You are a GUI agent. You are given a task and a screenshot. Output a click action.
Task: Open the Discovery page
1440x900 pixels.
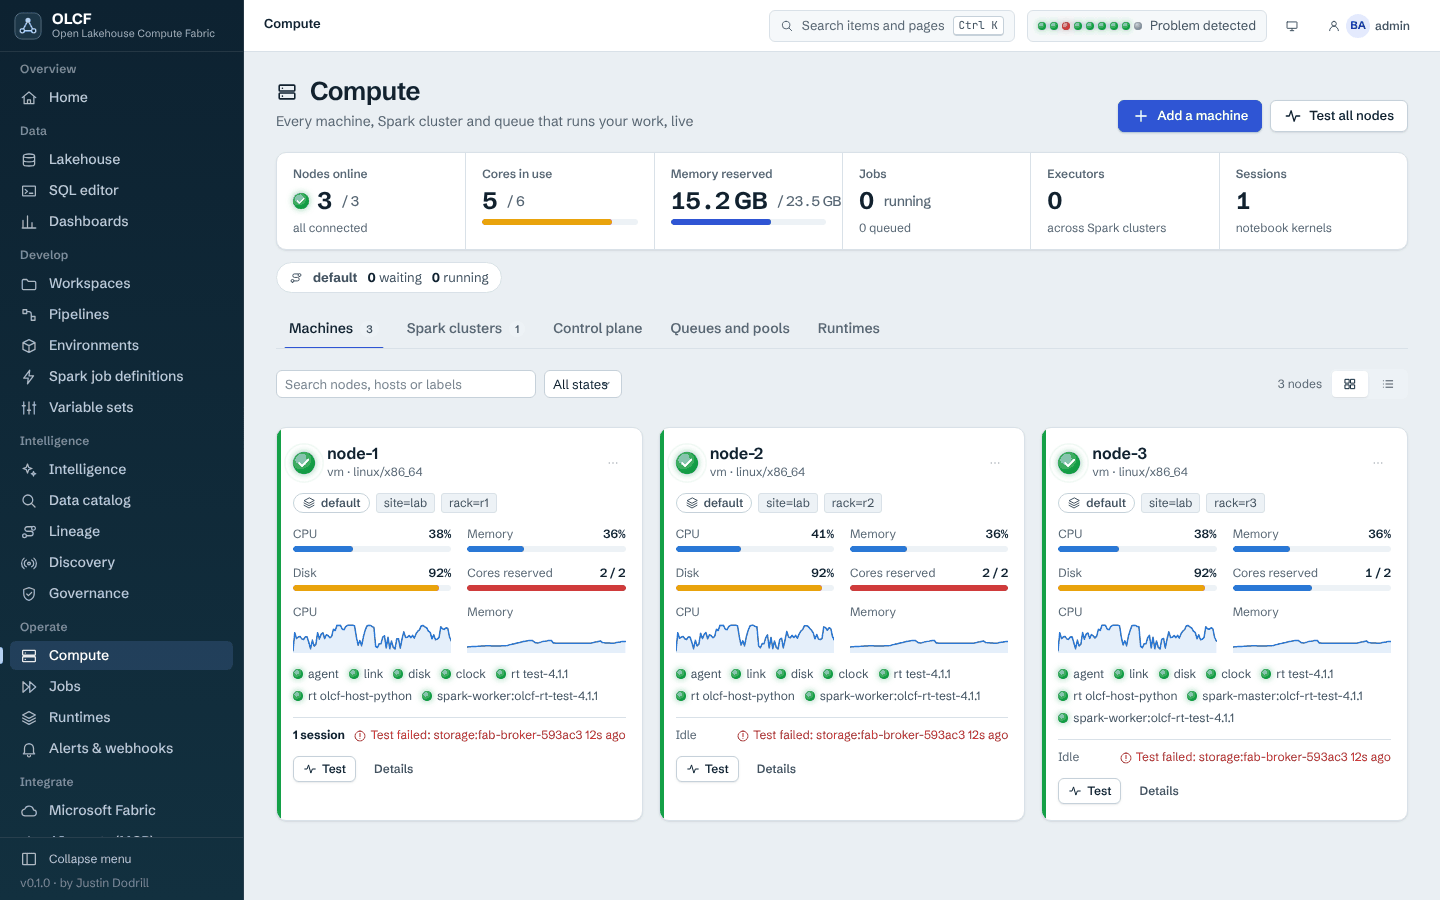click(x=121, y=562)
